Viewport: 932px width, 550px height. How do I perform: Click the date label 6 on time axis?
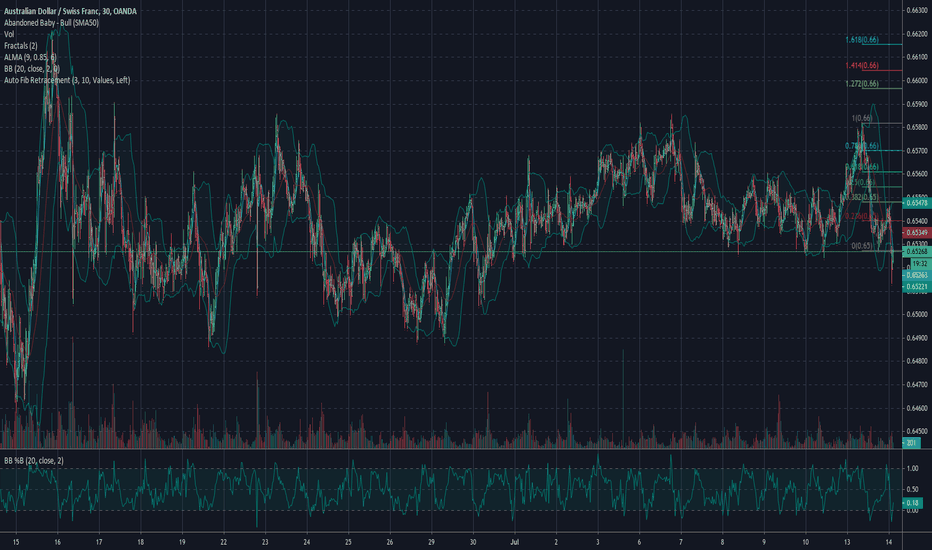(640, 542)
